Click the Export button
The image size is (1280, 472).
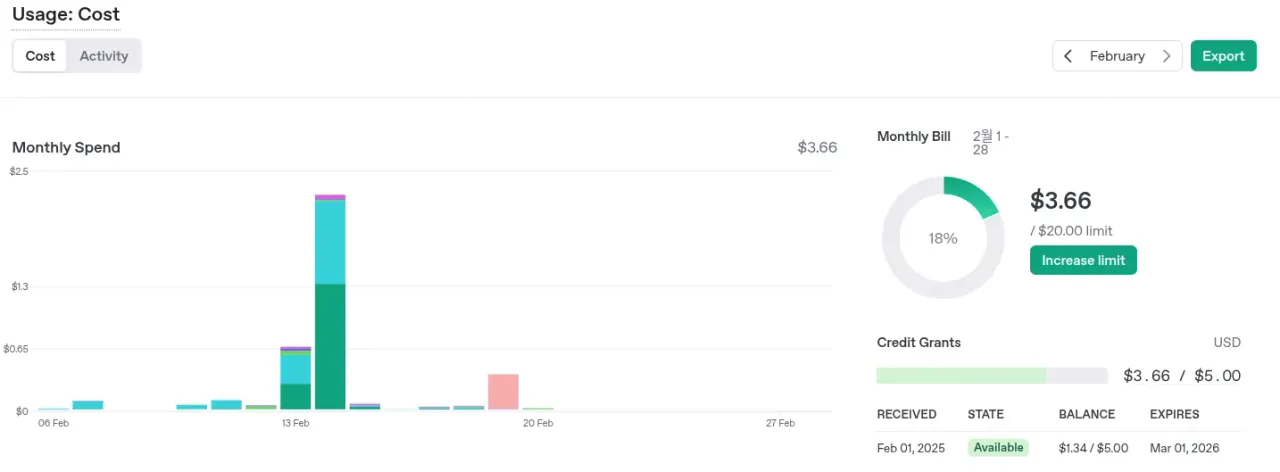click(1223, 56)
